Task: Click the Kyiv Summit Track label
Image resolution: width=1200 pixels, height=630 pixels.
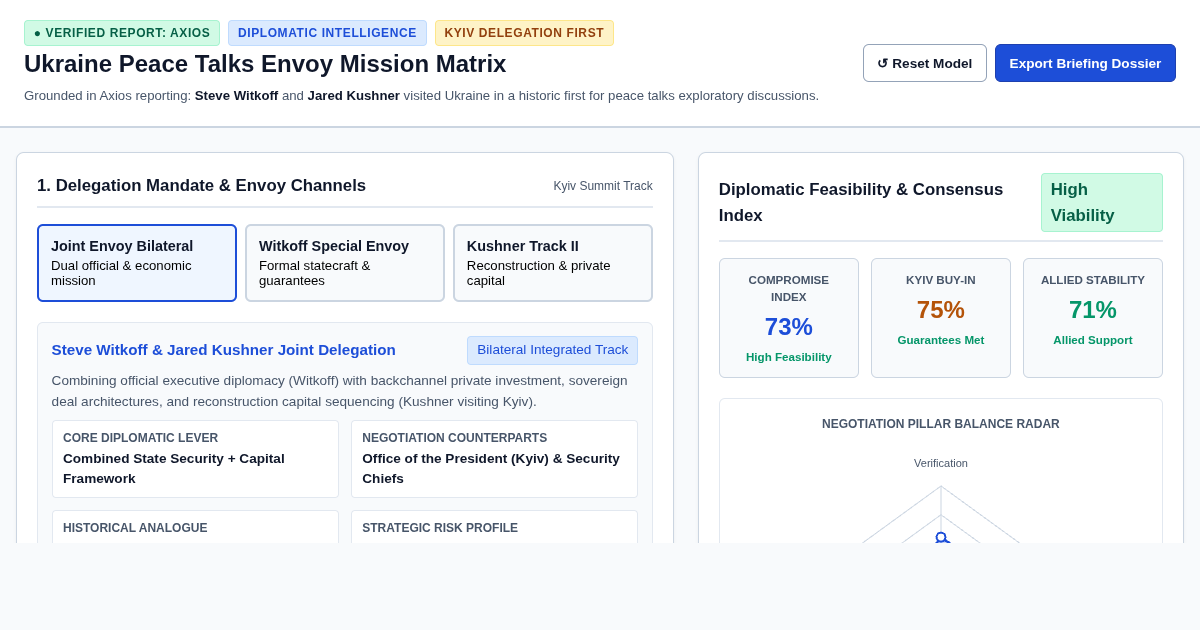Action: click(x=603, y=186)
